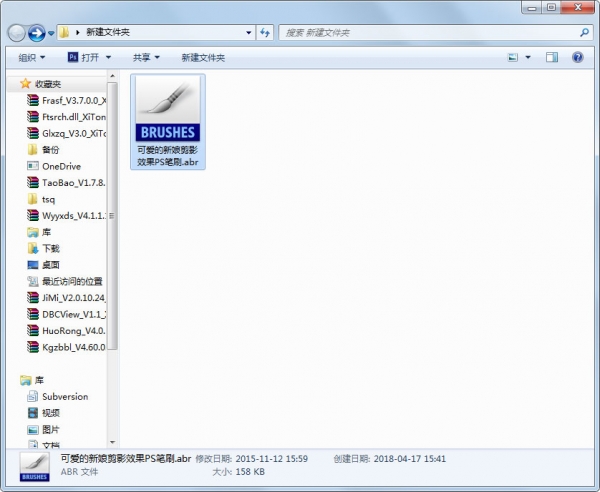Open the Wyyxds_V4.1.1 archive item
The height and width of the screenshot is (492, 600).
click(67, 215)
